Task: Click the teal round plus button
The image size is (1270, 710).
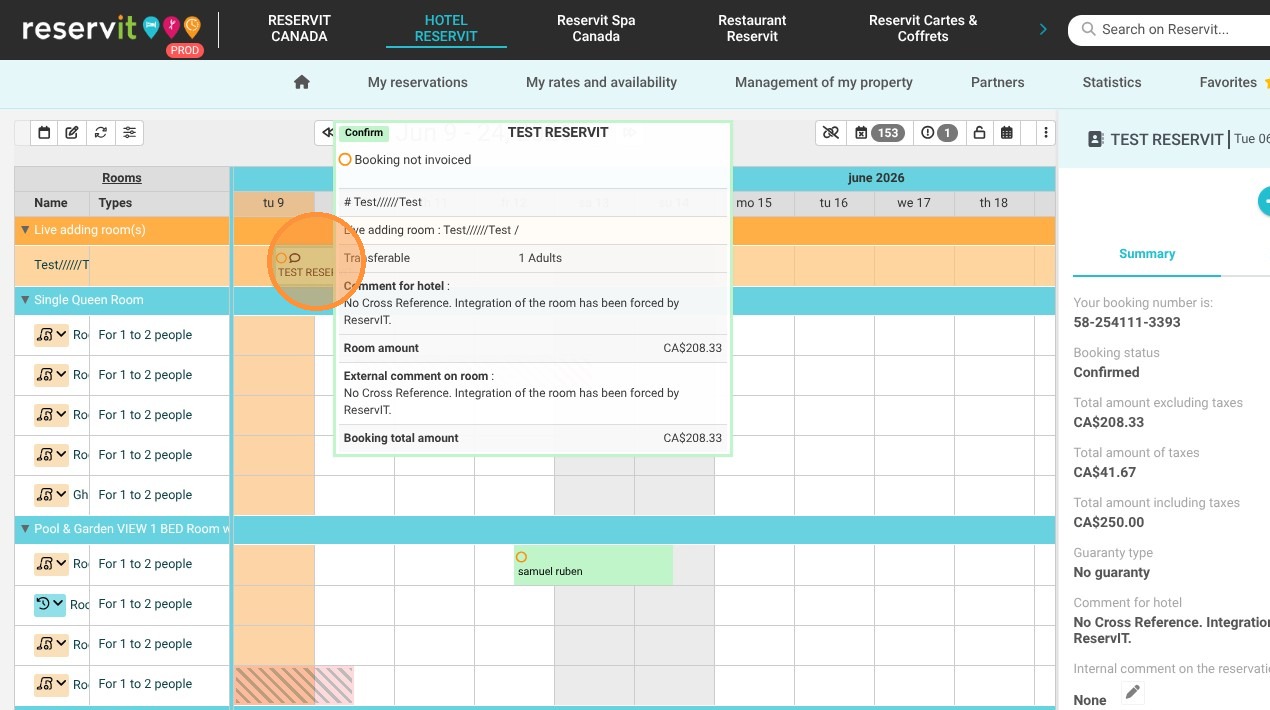Action: [1264, 201]
